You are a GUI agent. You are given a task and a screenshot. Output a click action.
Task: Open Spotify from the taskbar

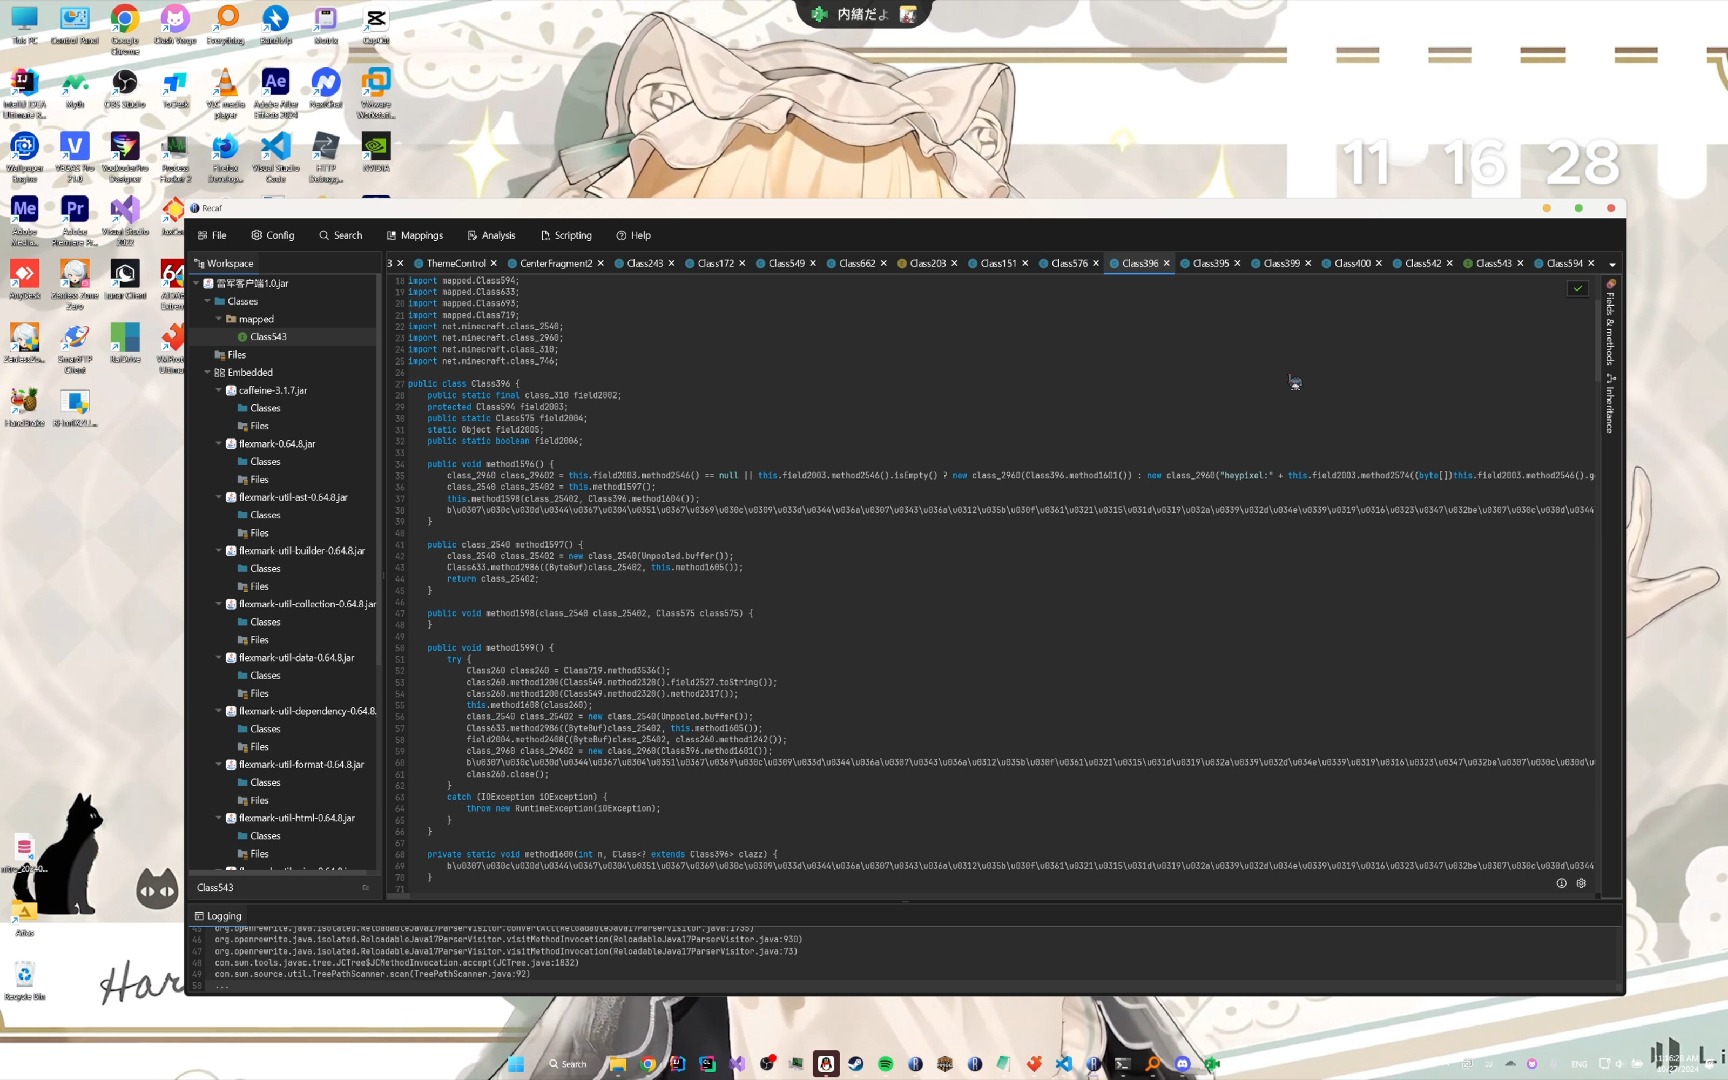(x=885, y=1064)
